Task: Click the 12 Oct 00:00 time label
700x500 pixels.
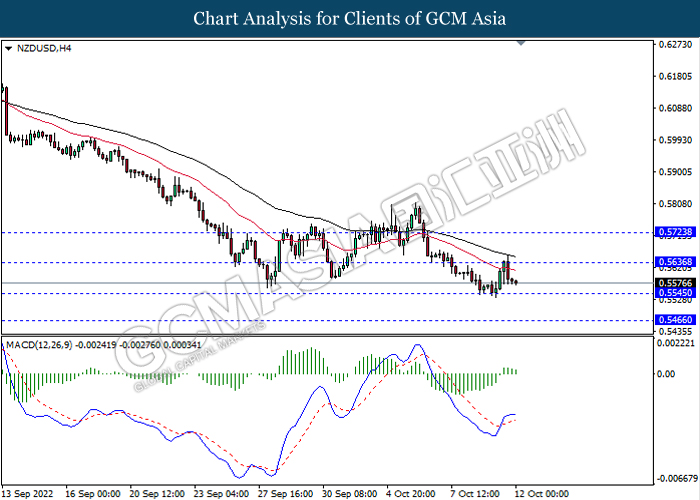Action: point(542,494)
